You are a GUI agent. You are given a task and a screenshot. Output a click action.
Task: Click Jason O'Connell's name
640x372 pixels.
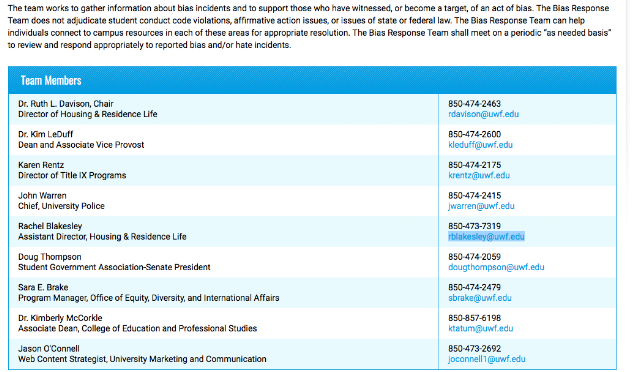point(49,349)
